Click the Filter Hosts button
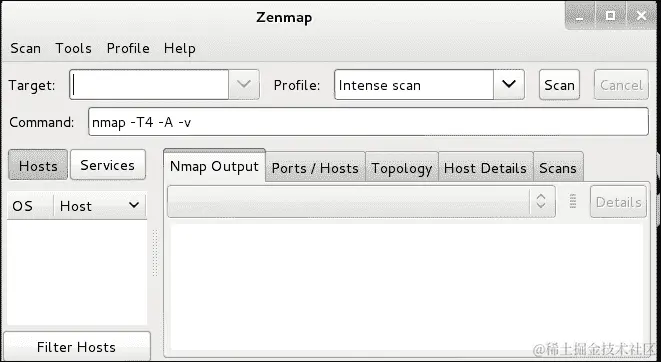Screen dimensions: 661x362 pyautogui.click(x=76, y=346)
